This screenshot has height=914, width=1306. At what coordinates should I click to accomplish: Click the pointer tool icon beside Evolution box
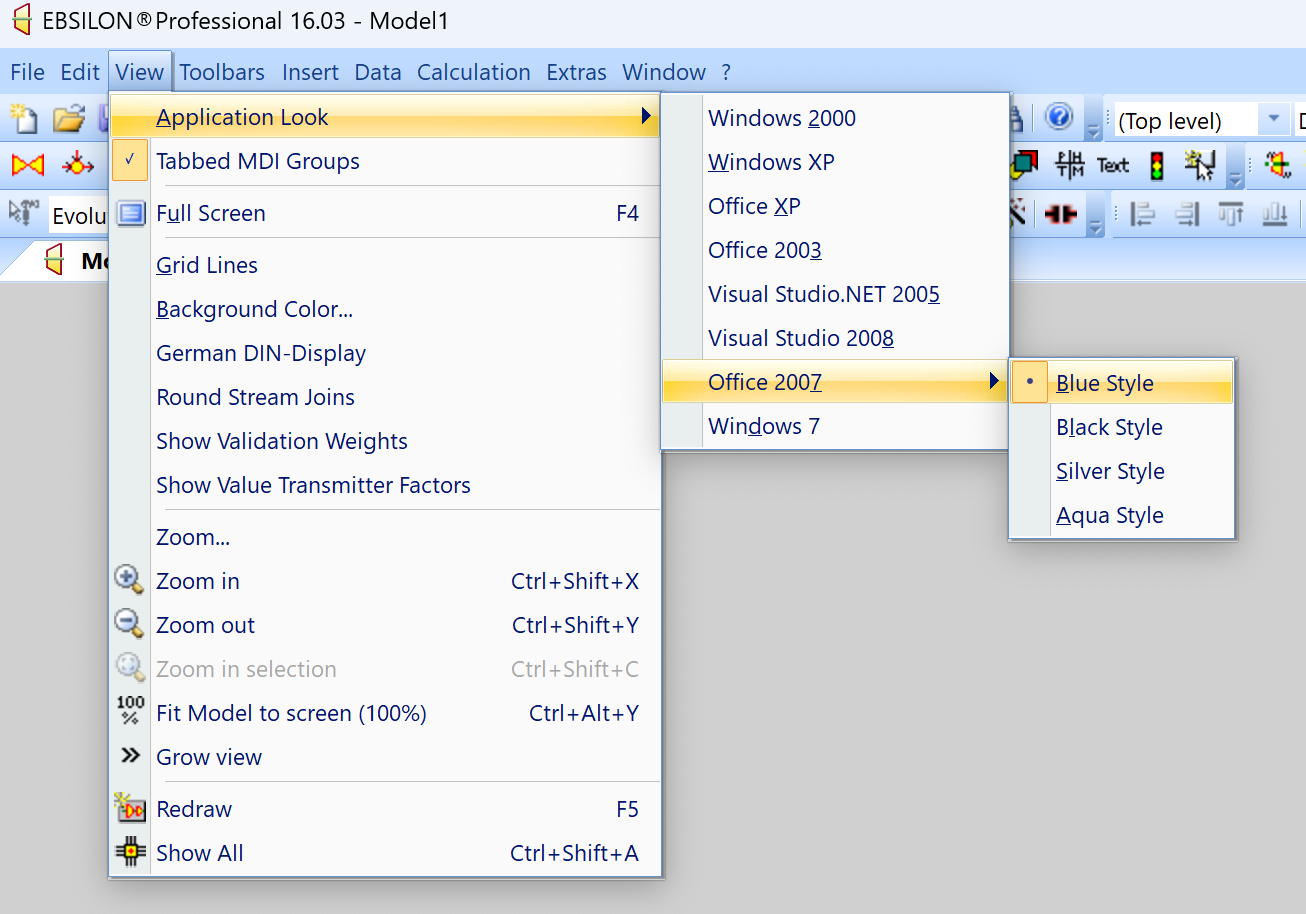(24, 213)
